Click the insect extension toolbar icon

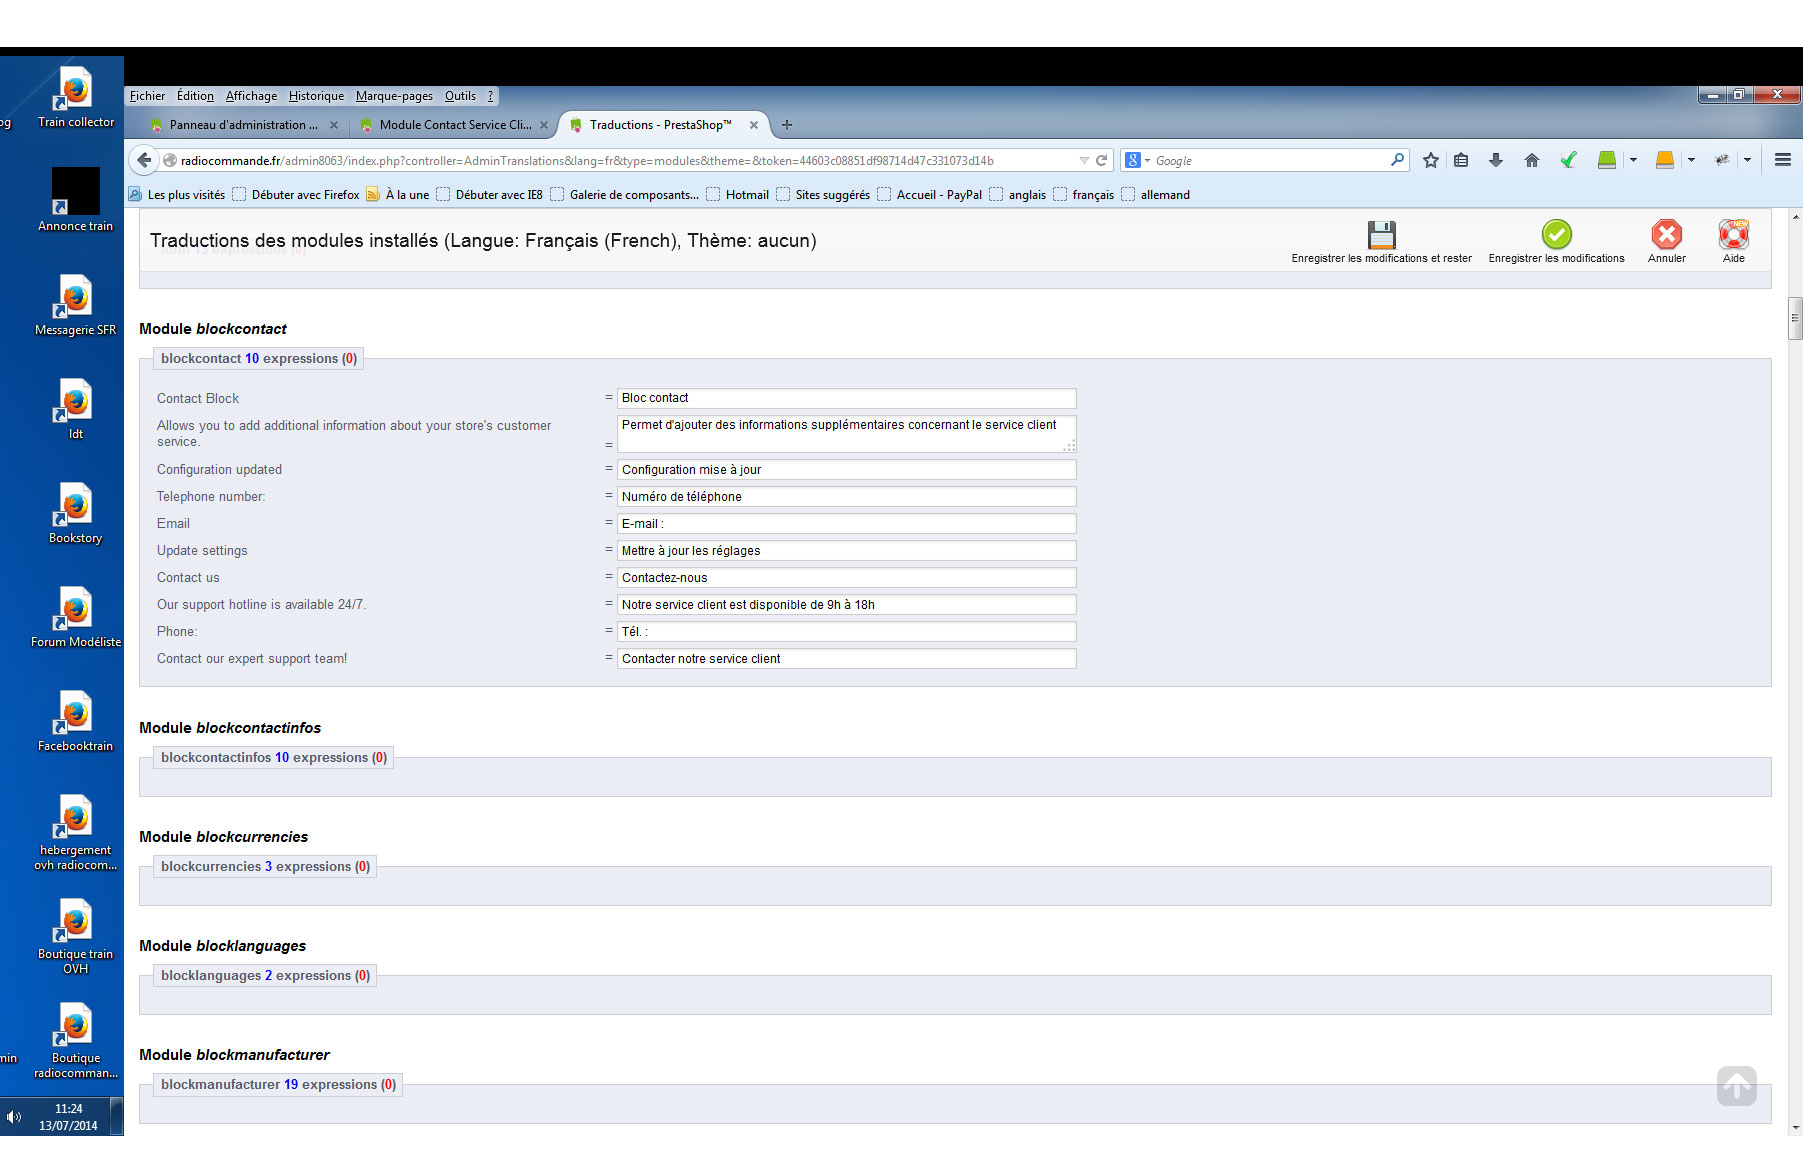point(1722,160)
